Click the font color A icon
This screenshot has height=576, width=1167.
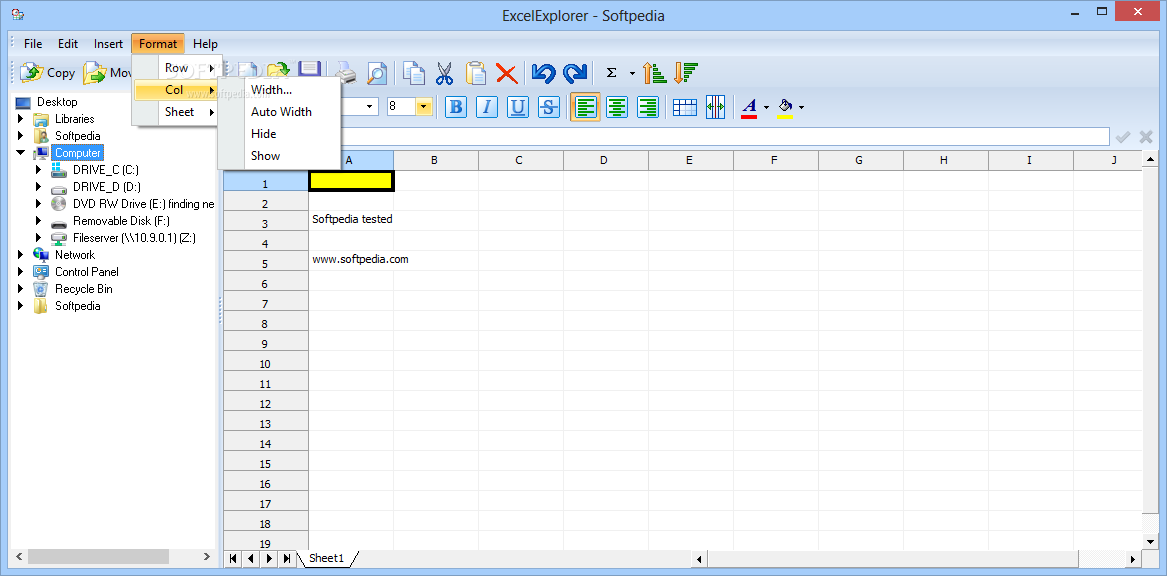click(x=749, y=107)
